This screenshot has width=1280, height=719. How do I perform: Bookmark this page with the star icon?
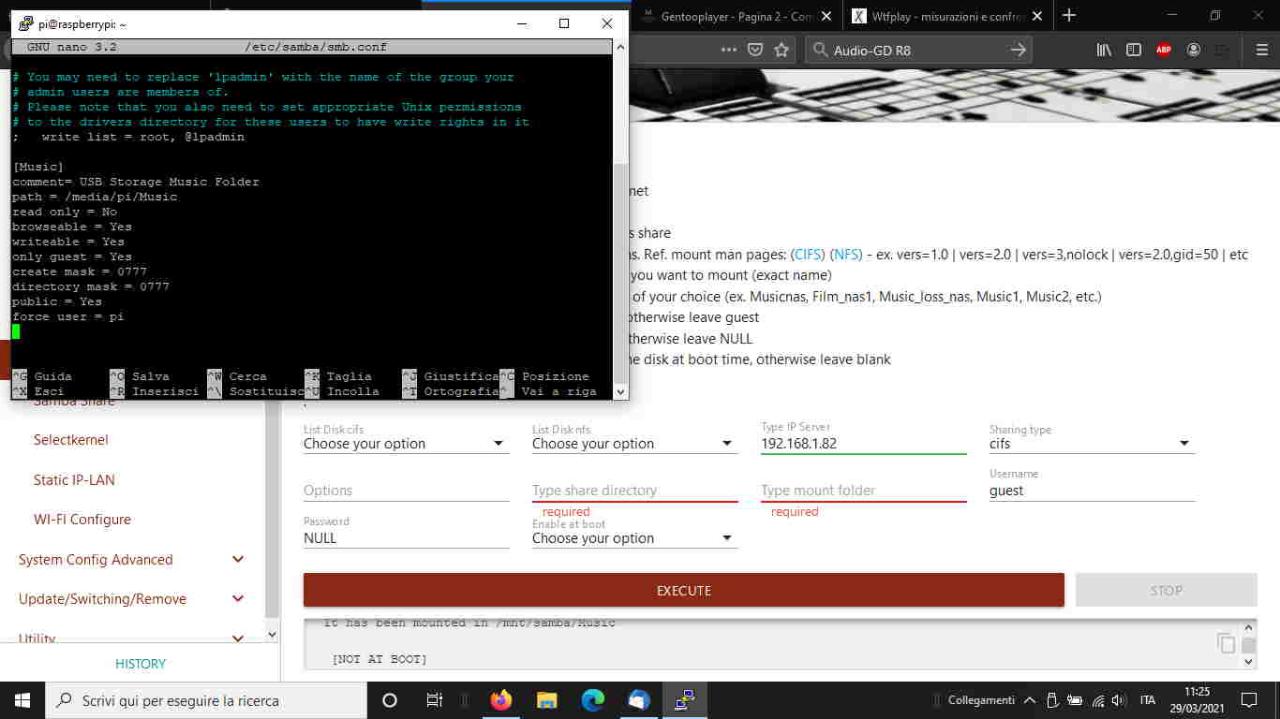point(782,49)
